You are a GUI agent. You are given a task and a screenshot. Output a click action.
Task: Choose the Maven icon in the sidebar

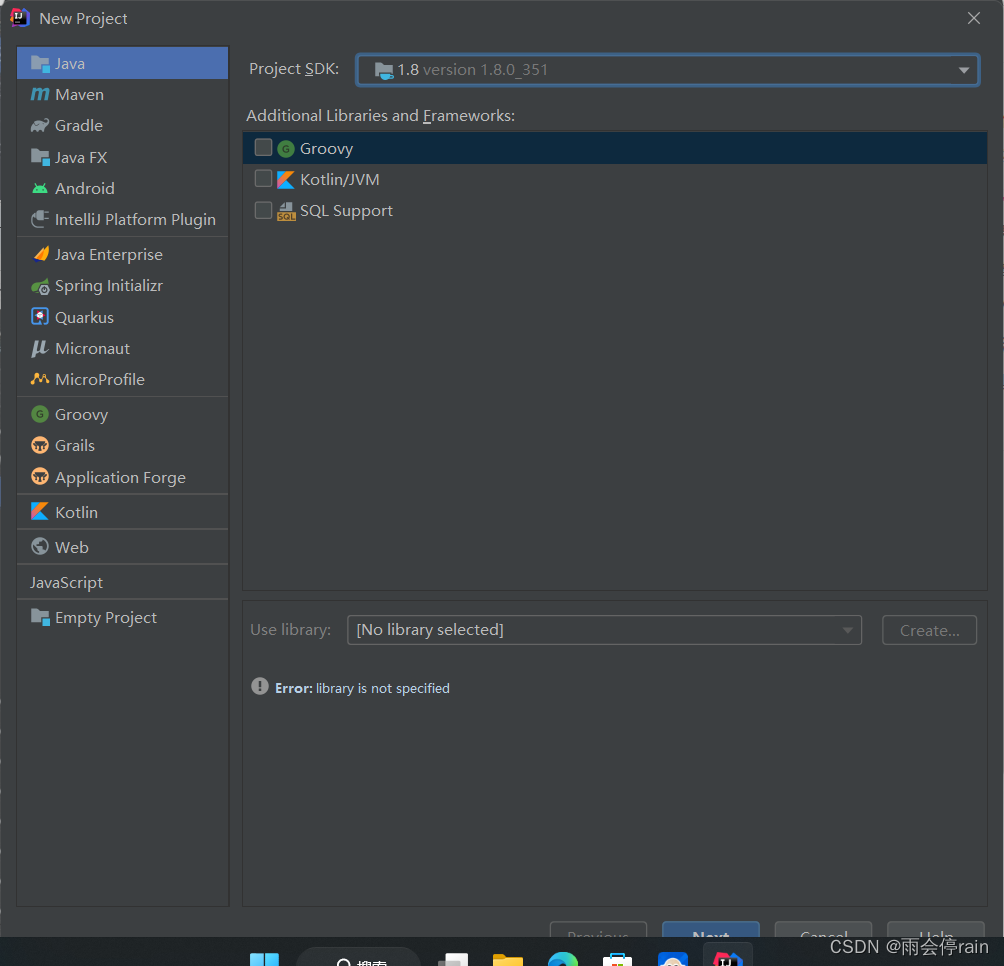point(40,95)
